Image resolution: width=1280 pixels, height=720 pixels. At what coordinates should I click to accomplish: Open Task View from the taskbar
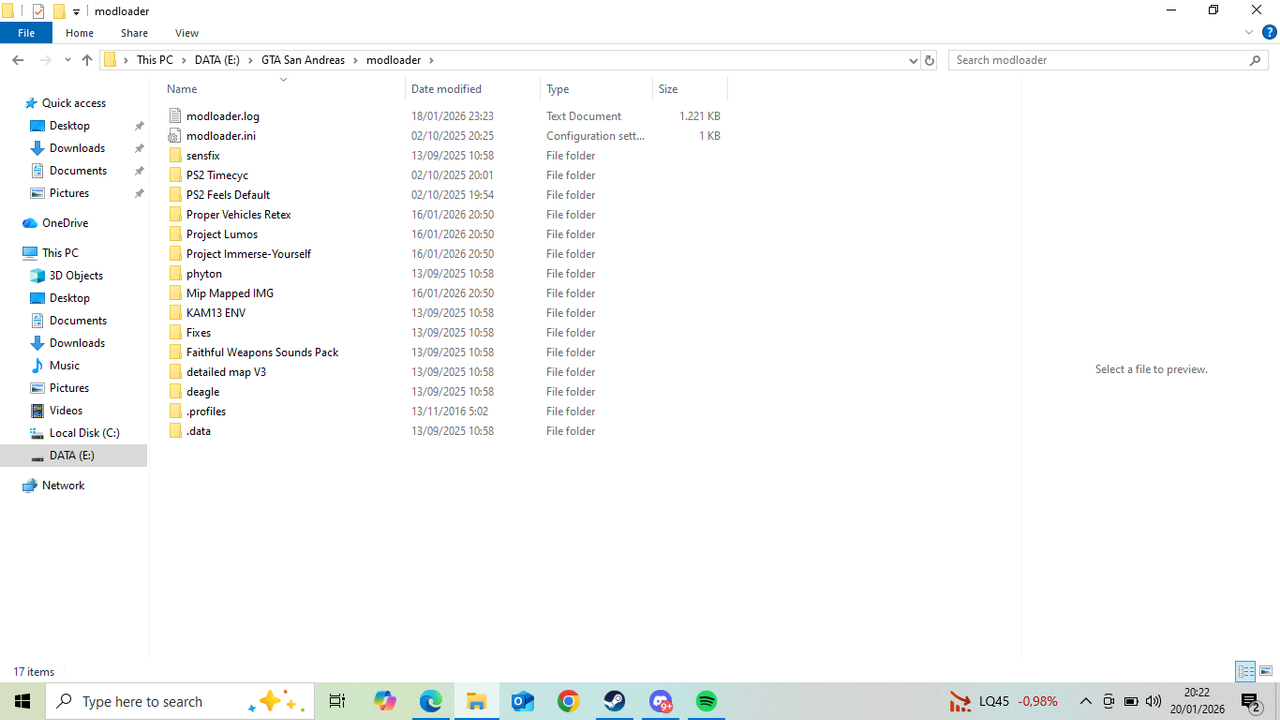coord(337,701)
